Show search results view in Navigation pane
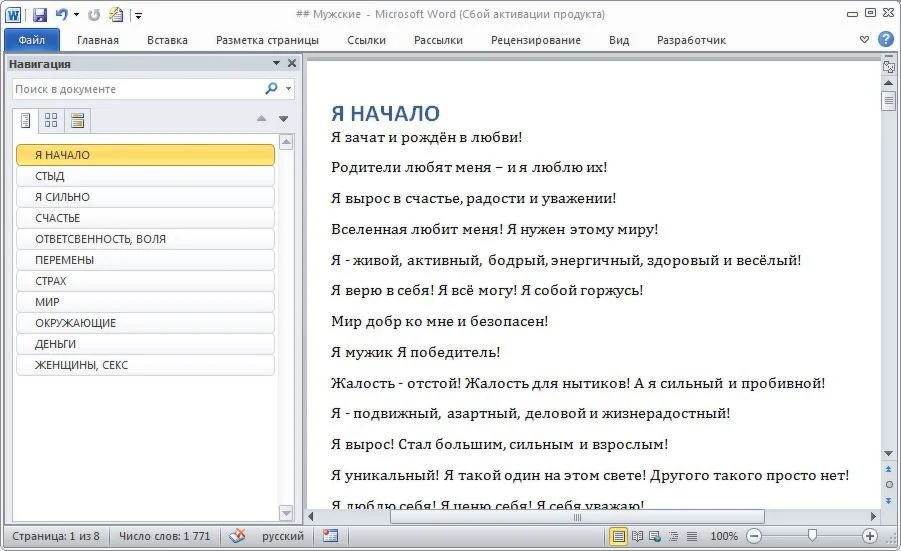 tap(77, 121)
